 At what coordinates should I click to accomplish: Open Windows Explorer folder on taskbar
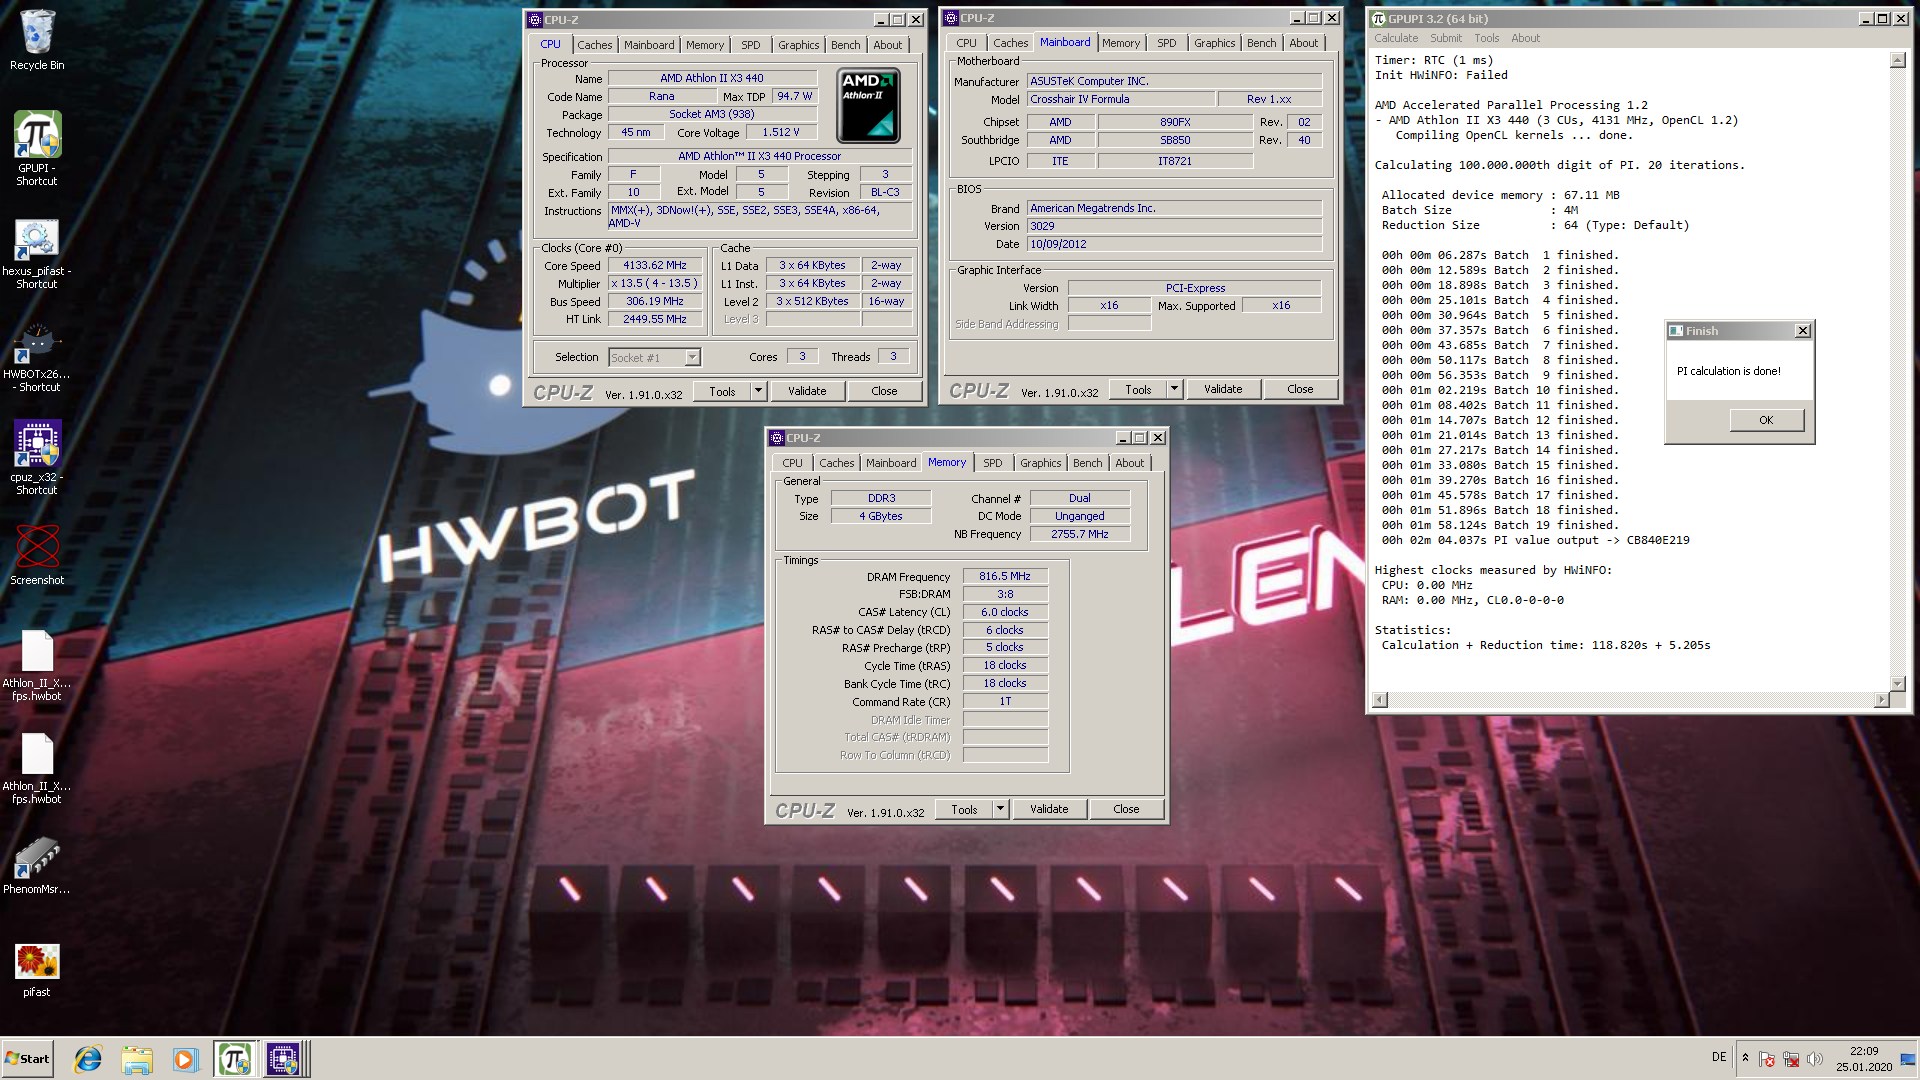pos(137,1059)
